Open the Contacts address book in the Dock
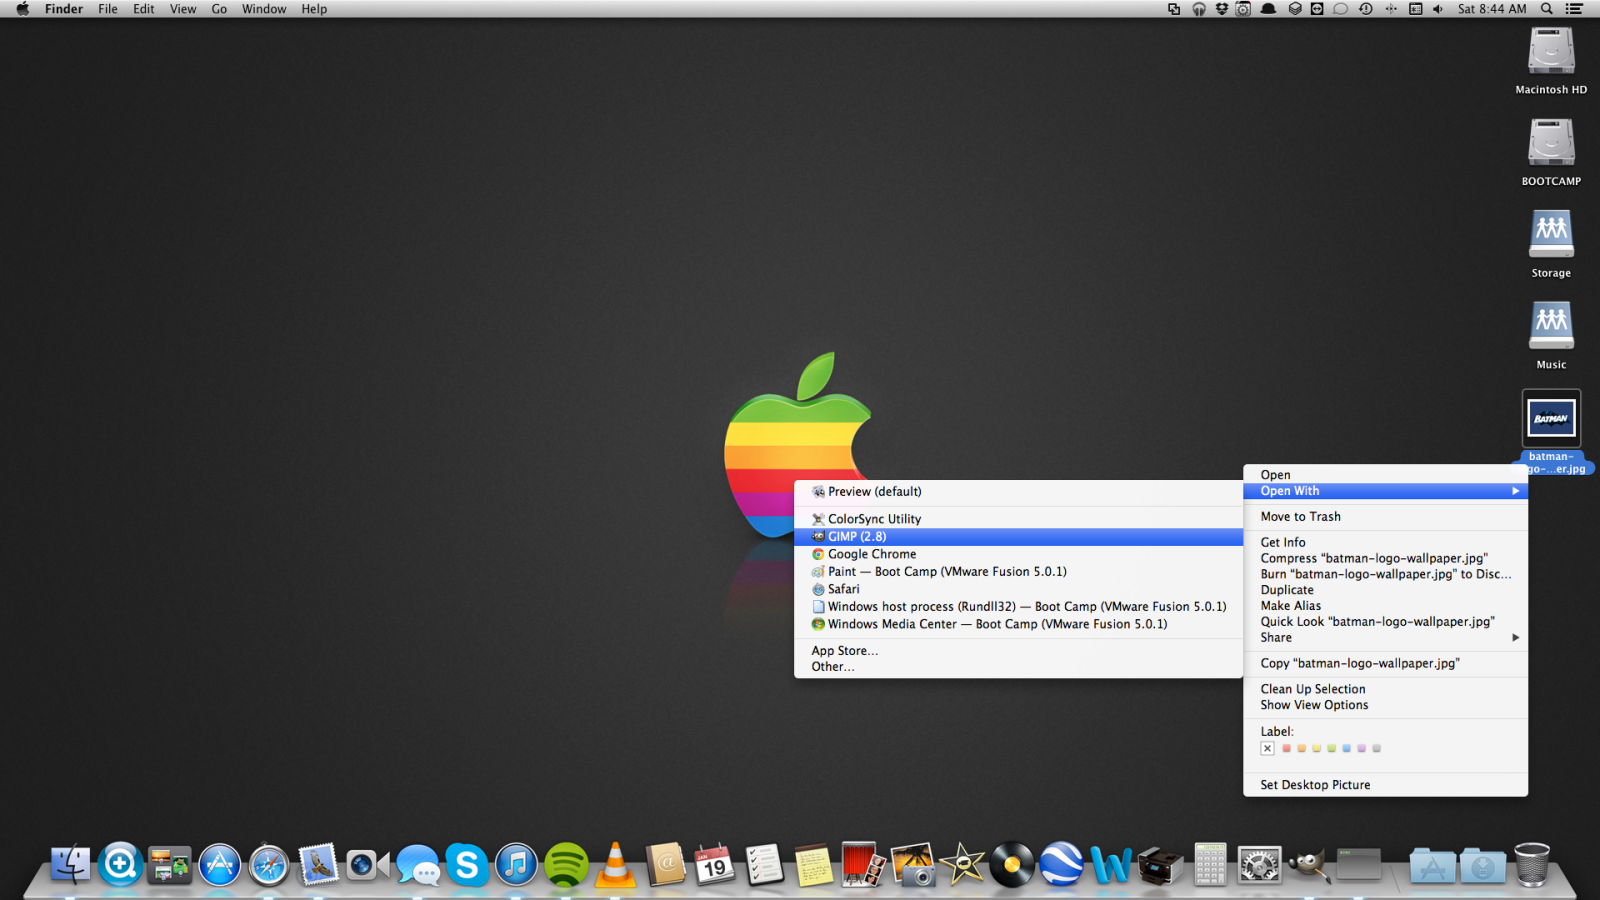The height and width of the screenshot is (900, 1600). [665, 864]
